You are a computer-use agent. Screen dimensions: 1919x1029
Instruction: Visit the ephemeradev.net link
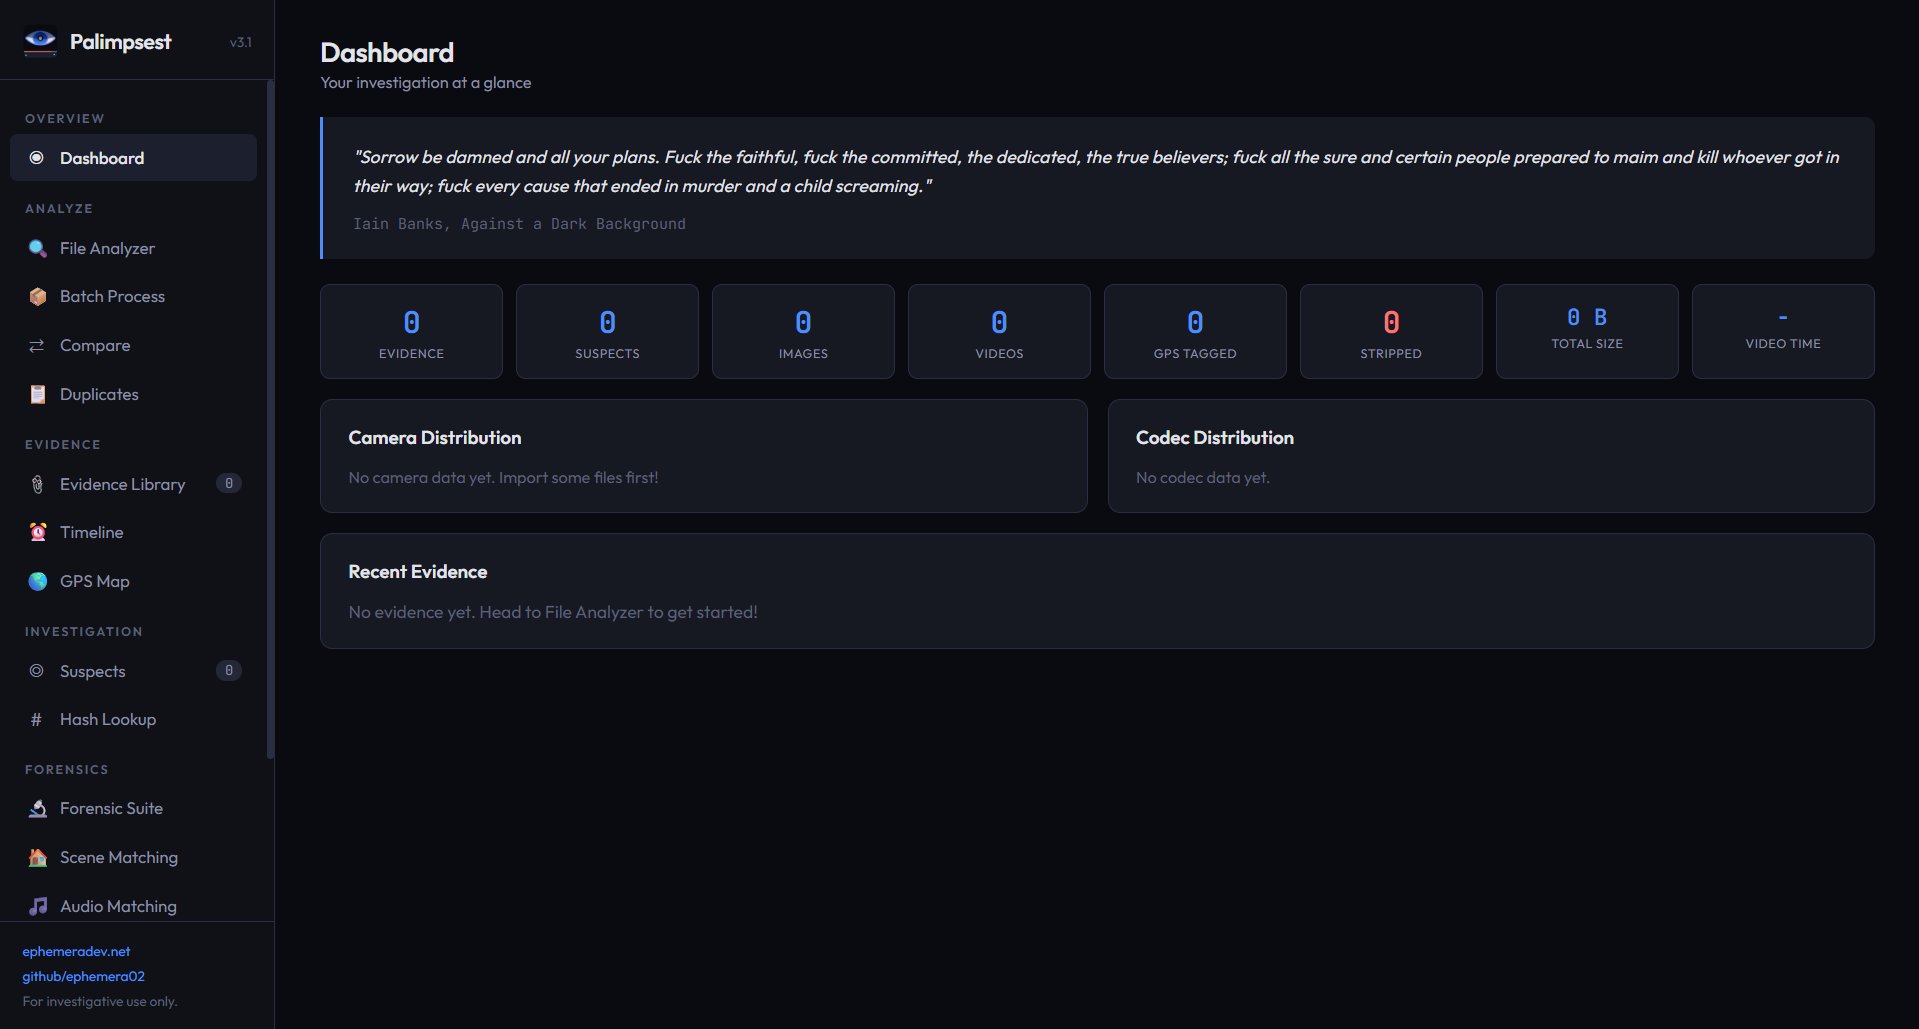(76, 952)
